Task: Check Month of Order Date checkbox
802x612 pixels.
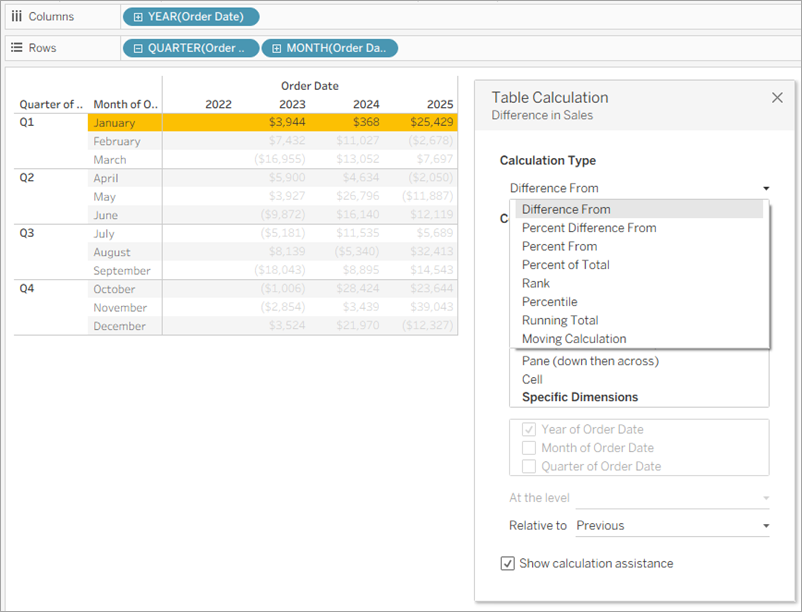Action: click(529, 448)
